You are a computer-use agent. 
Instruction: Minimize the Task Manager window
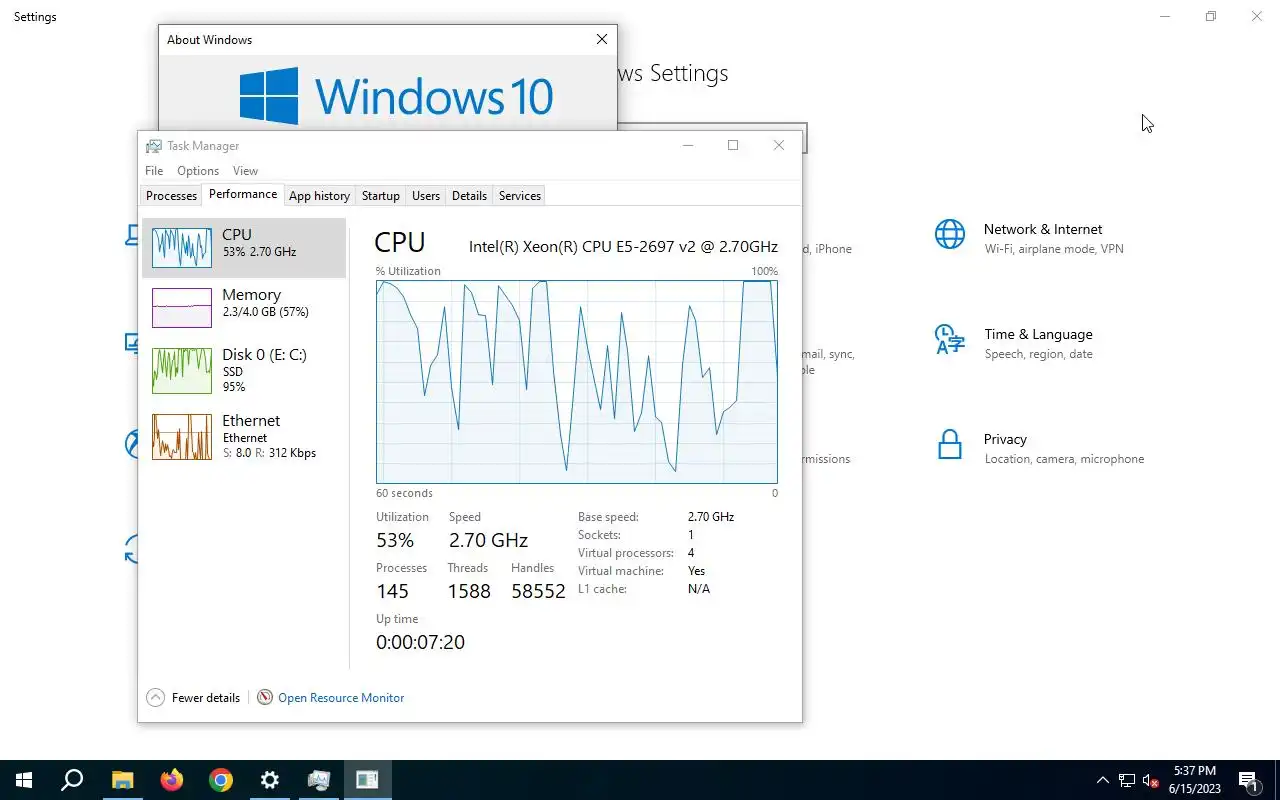pyautogui.click(x=688, y=145)
